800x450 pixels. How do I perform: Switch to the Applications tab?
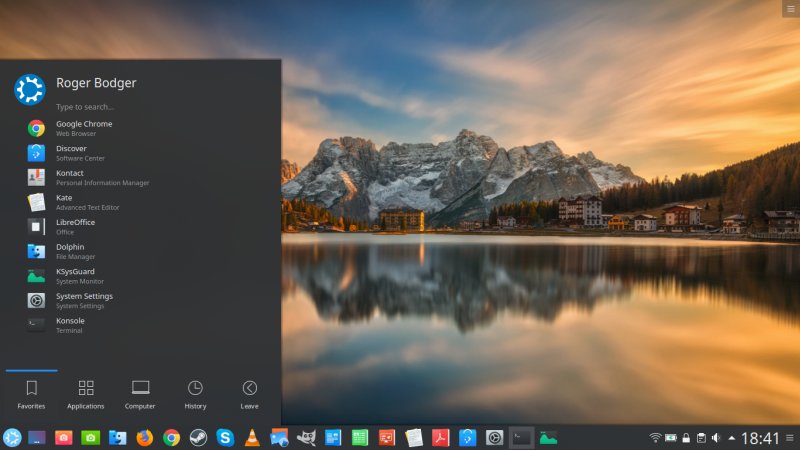(x=86, y=394)
